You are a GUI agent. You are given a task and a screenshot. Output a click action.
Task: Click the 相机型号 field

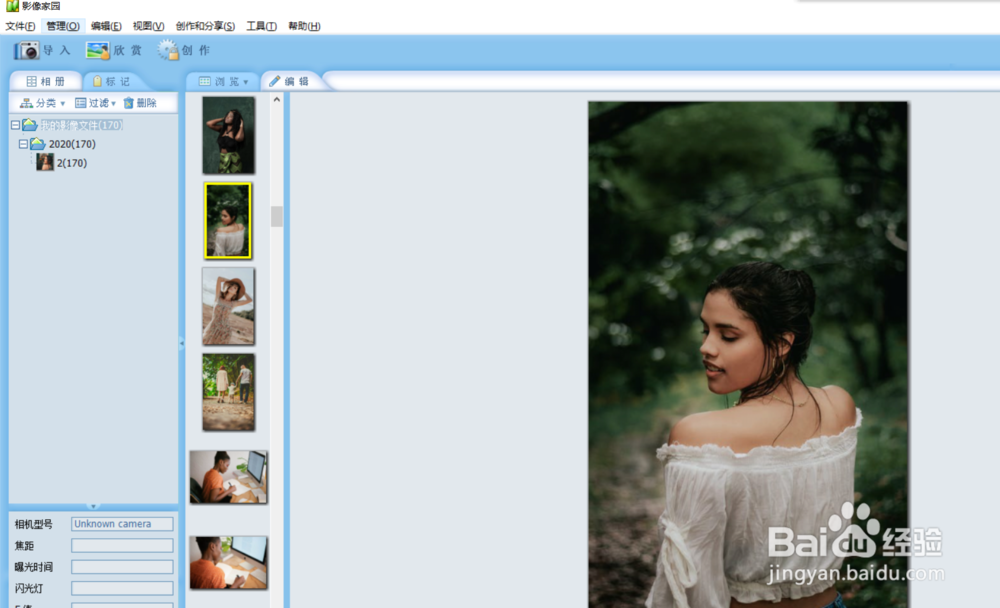pos(122,524)
